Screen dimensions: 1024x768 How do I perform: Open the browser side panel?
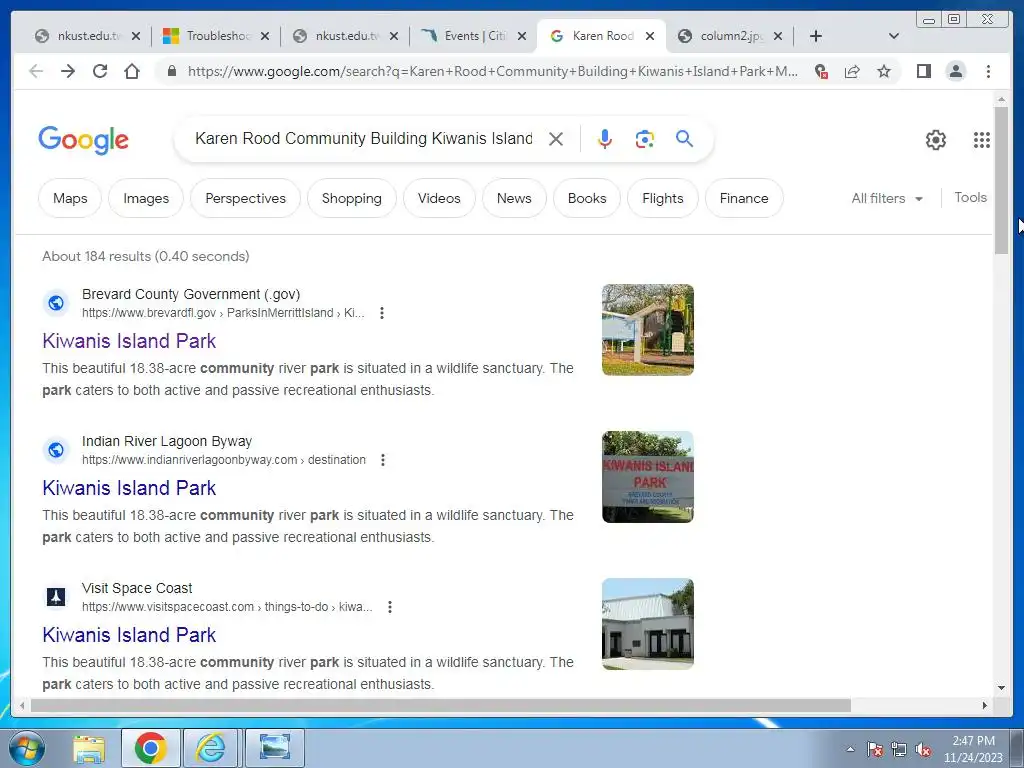[923, 71]
